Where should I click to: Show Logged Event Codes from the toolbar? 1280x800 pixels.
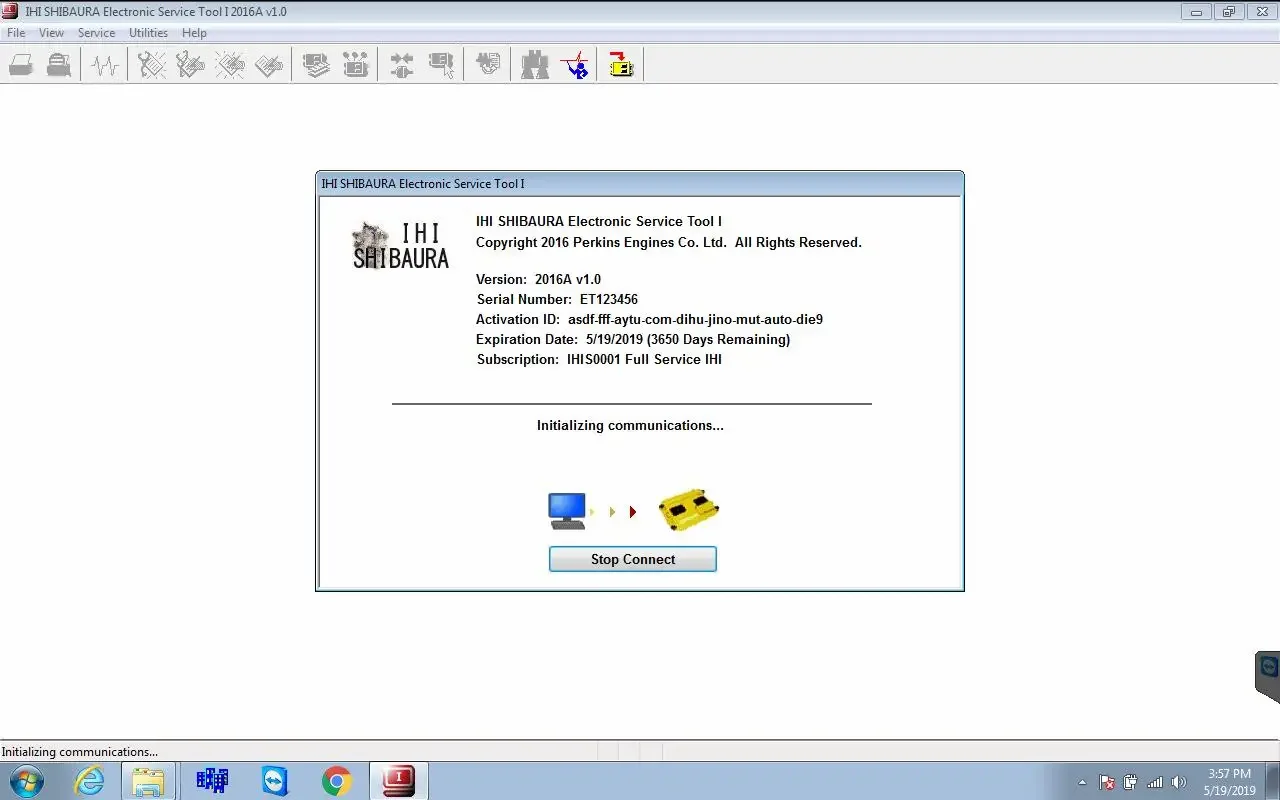tap(269, 66)
